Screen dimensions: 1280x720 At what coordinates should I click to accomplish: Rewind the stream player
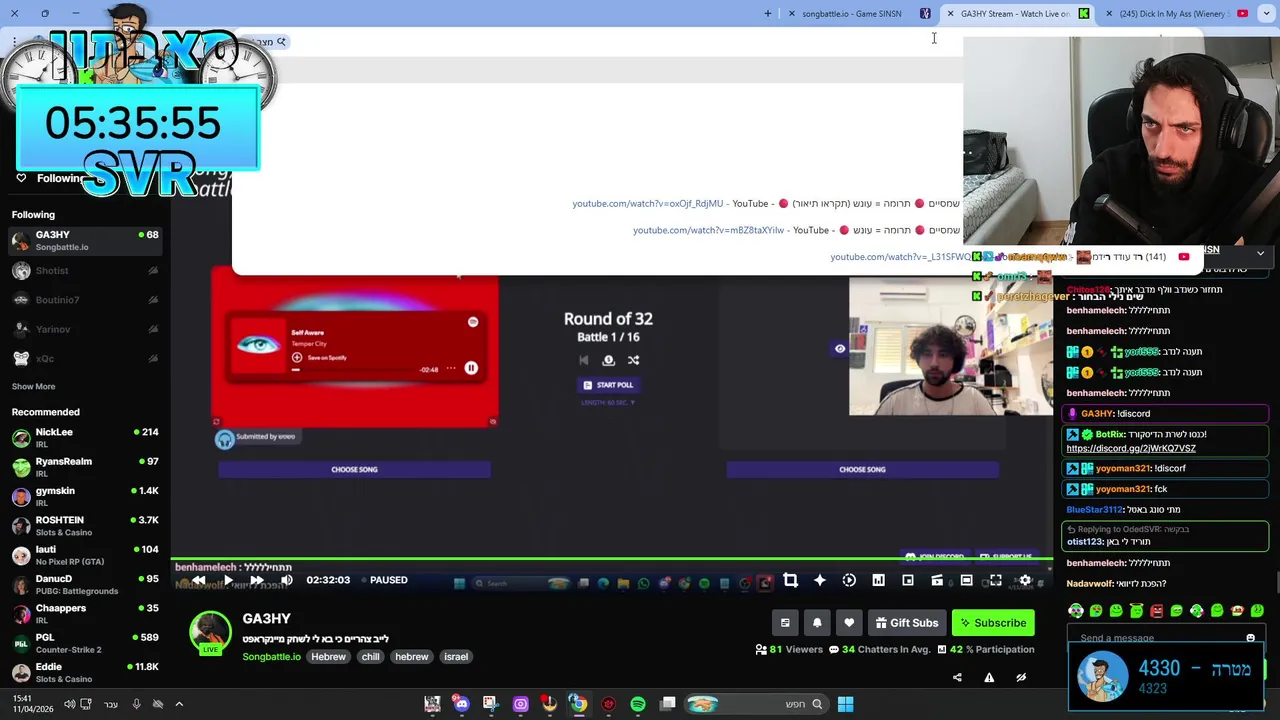point(198,580)
